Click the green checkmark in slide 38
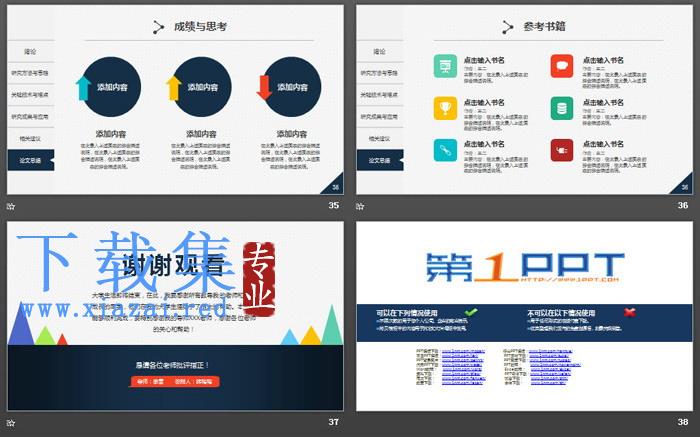Screen dimensions: 700x437 click(x=471, y=312)
